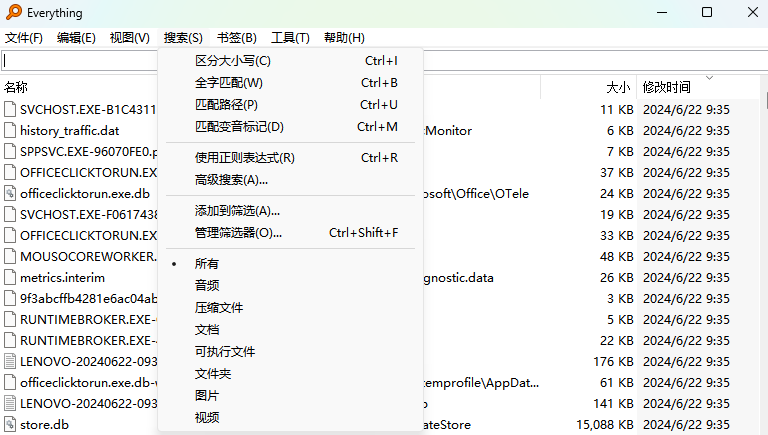Select the 音频 filter
768x435 pixels.
point(290,286)
